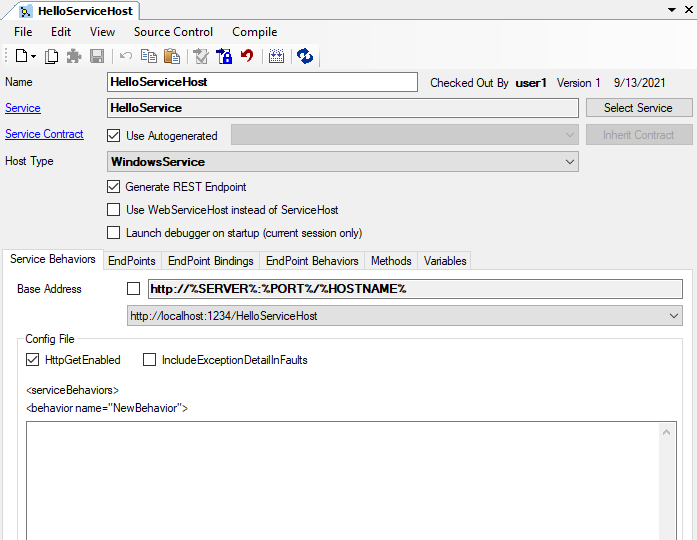The width and height of the screenshot is (697, 540).
Task: Toggle the Base Address checkbox
Action: pyautogui.click(x=133, y=288)
